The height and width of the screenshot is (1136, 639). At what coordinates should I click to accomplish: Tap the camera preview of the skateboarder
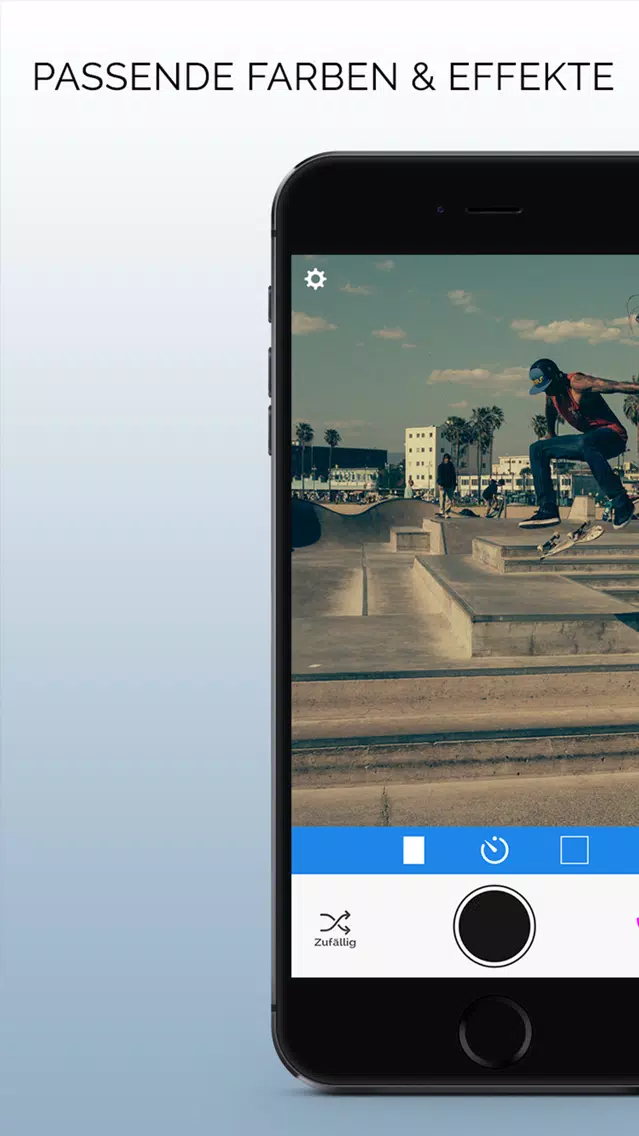pos(465,540)
